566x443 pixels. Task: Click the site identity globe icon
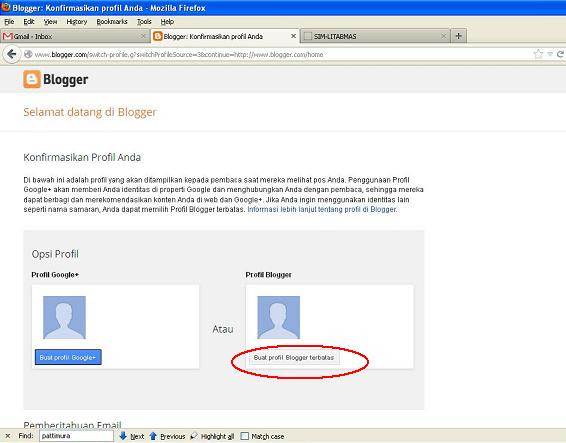tap(28, 55)
